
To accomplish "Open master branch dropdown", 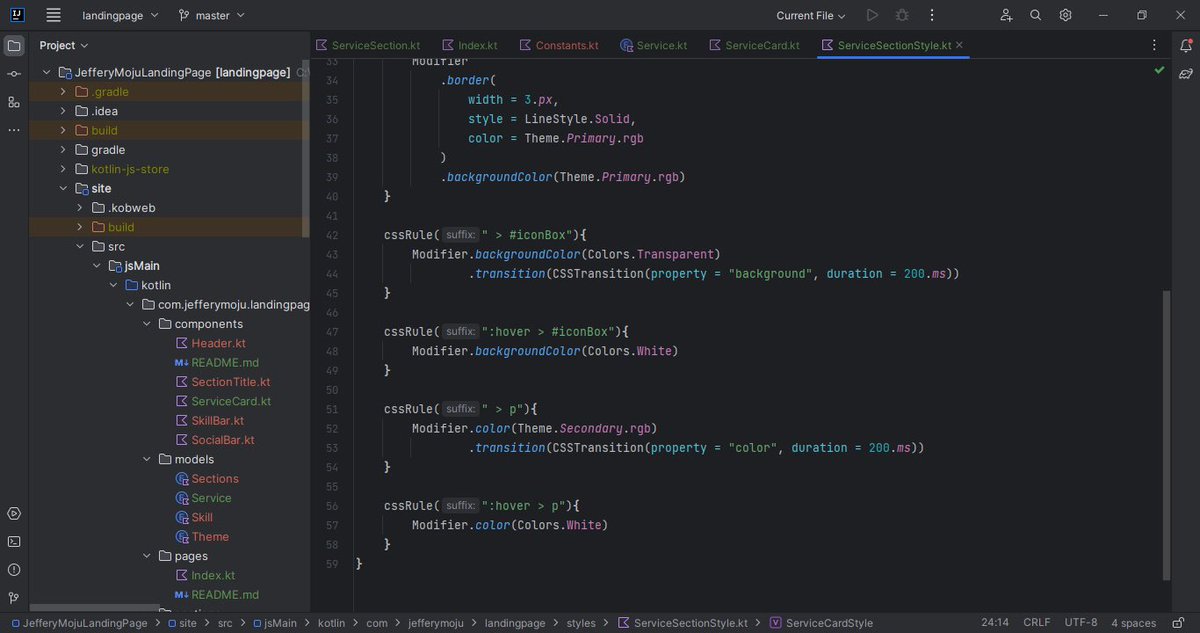I will [211, 15].
